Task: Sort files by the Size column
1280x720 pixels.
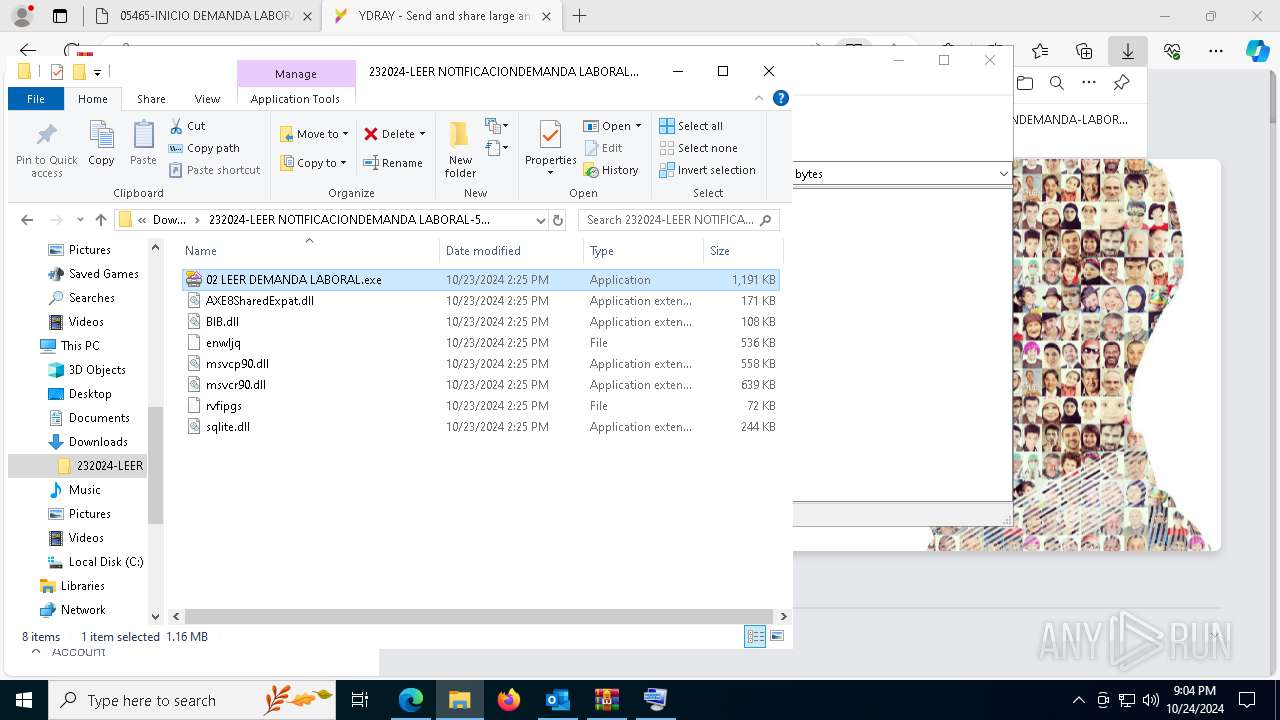Action: [x=742, y=251]
